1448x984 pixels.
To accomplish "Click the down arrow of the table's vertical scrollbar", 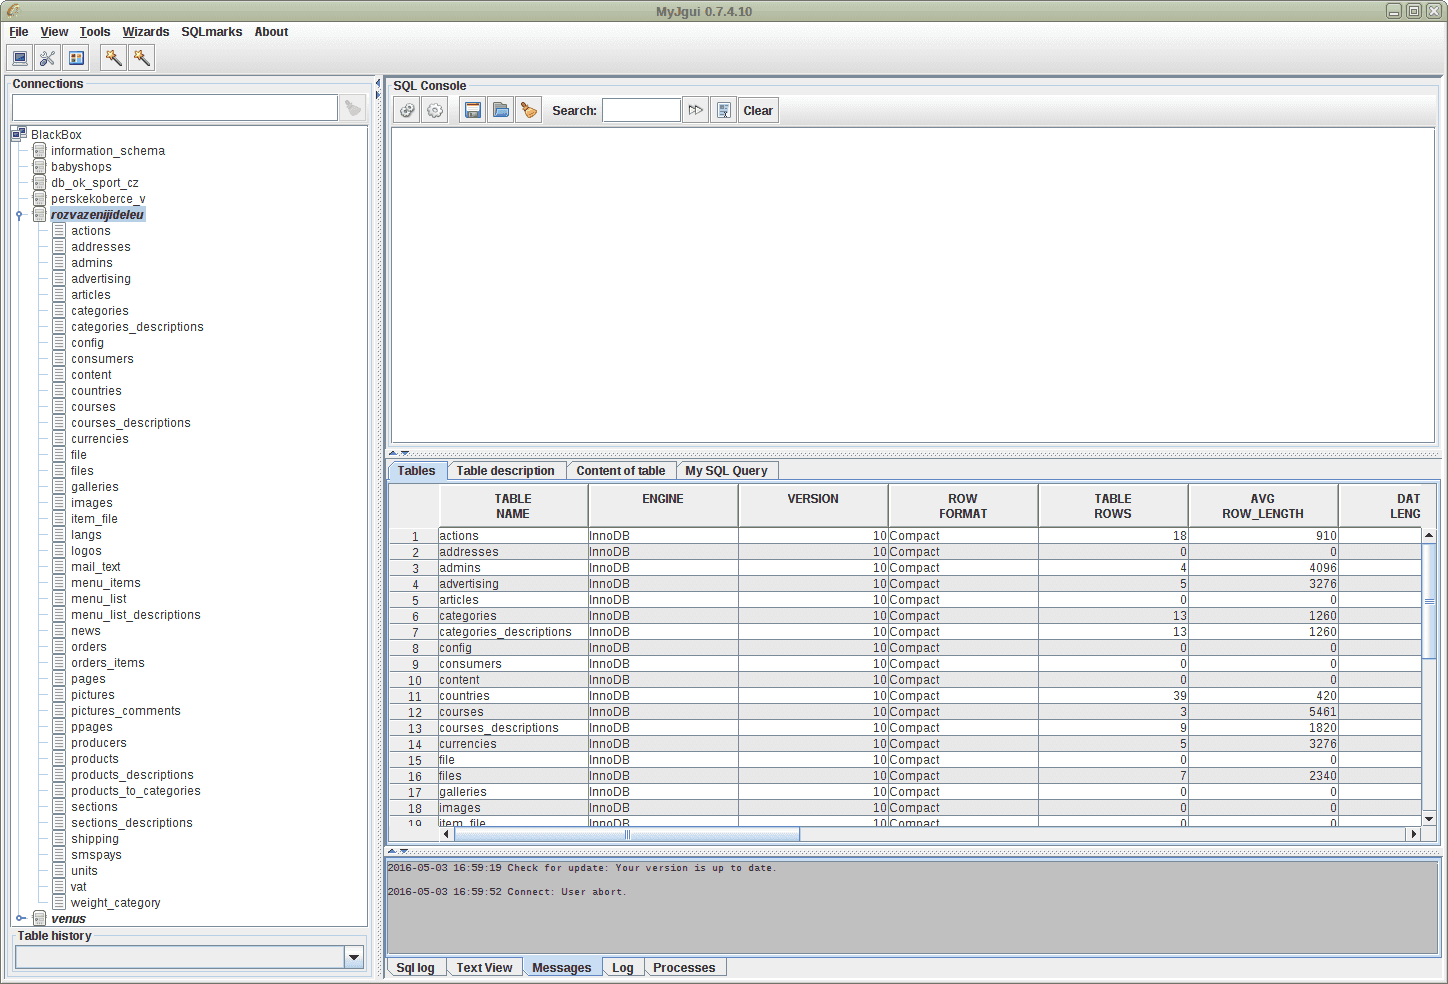I will [1429, 819].
